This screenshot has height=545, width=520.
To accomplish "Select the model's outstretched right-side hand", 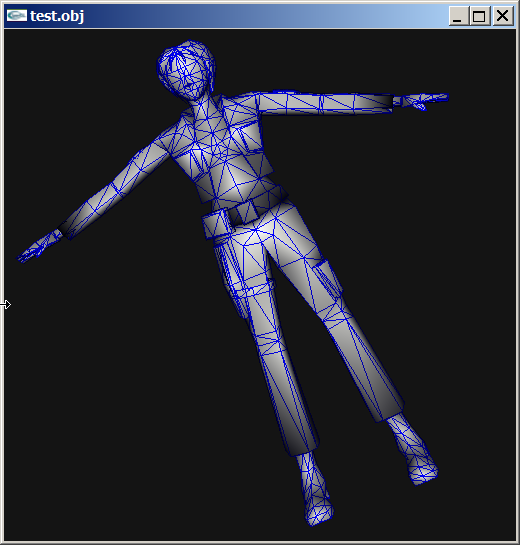I will [x=421, y=101].
